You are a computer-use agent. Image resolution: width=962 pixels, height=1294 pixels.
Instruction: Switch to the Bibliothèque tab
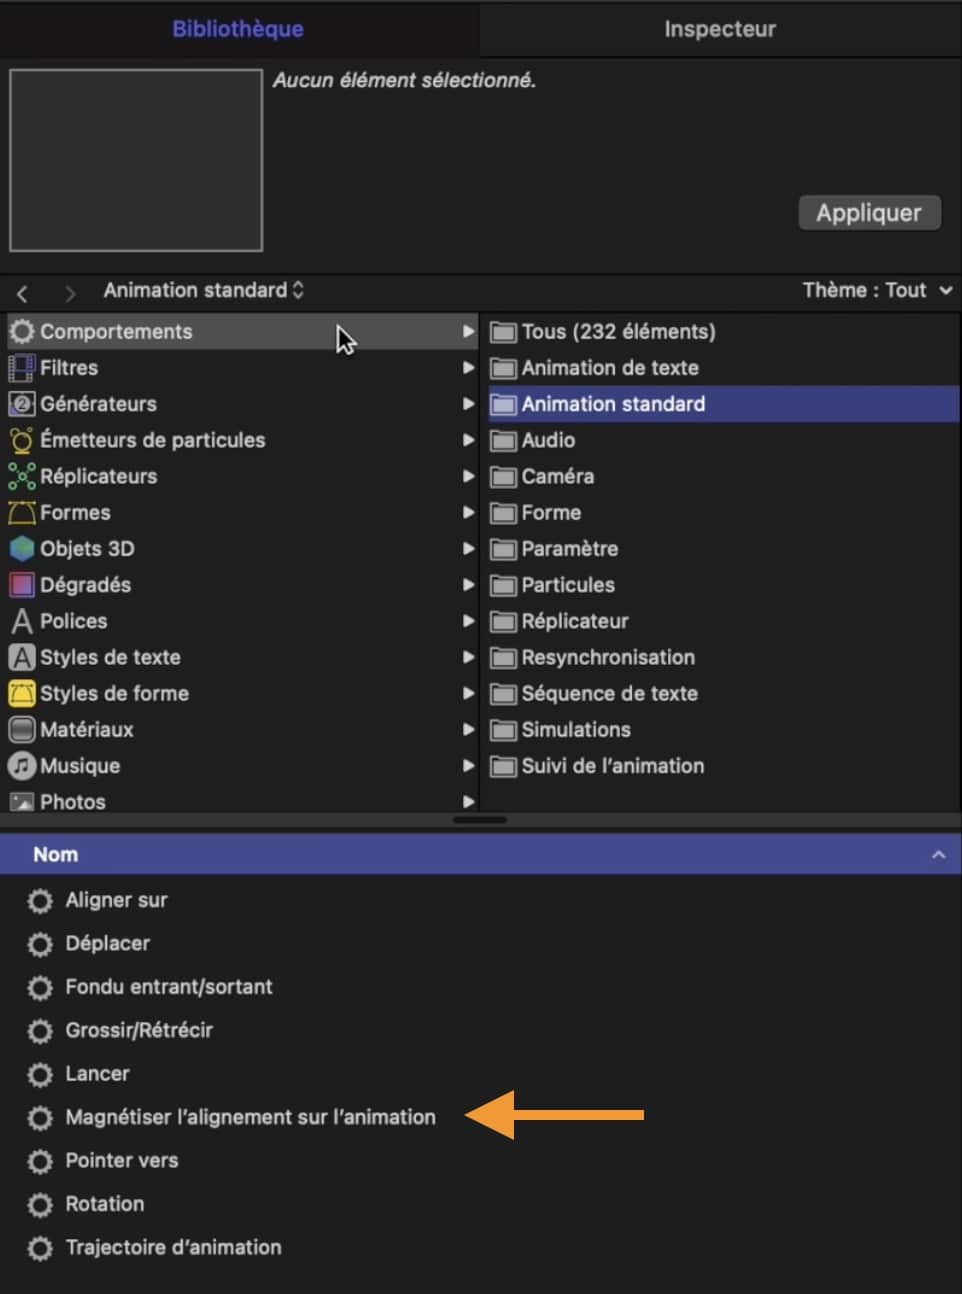coord(238,29)
